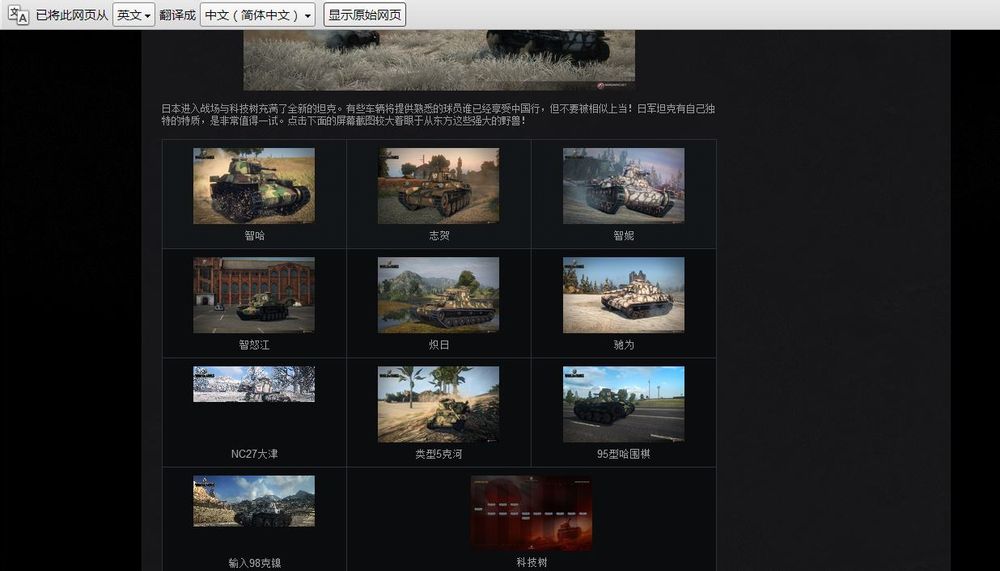The image size is (1000, 571).
Task: Open the 驰为 tank screenshot thumbnail
Action: [x=624, y=295]
